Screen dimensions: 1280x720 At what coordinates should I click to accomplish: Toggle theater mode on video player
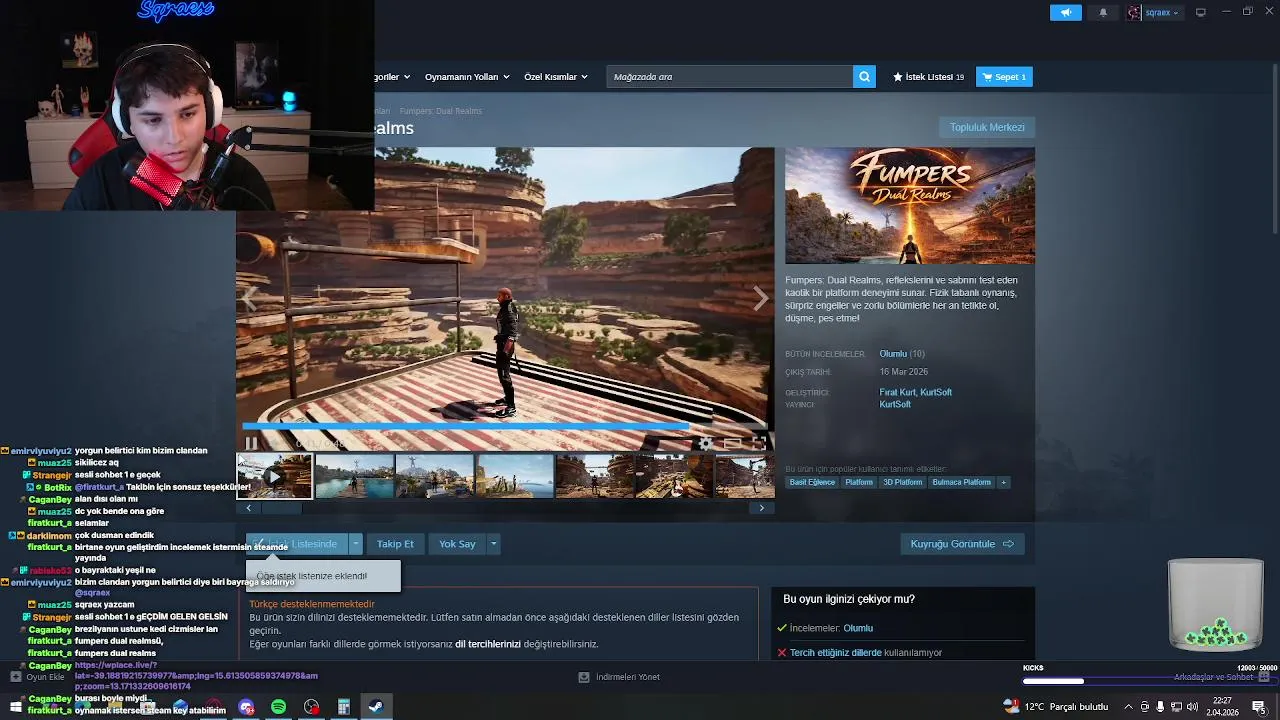(x=732, y=443)
